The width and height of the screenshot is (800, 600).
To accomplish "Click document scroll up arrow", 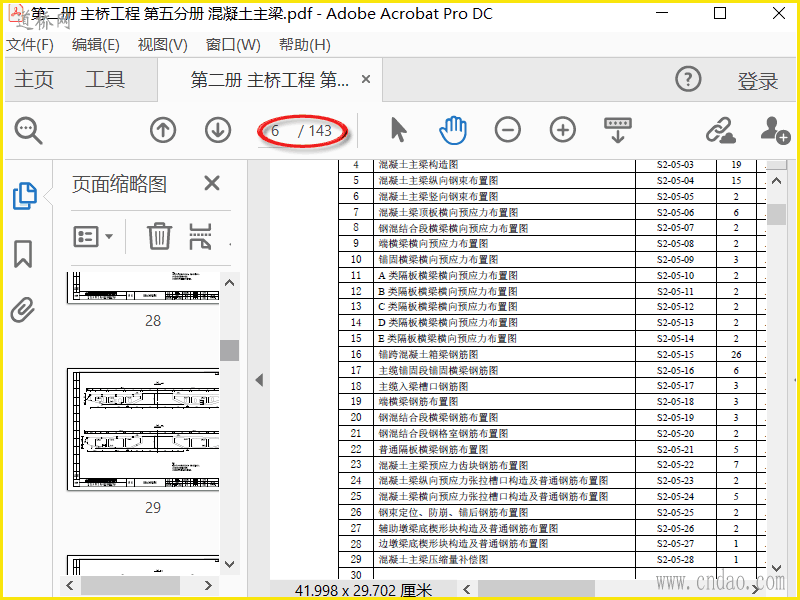I will tap(777, 181).
